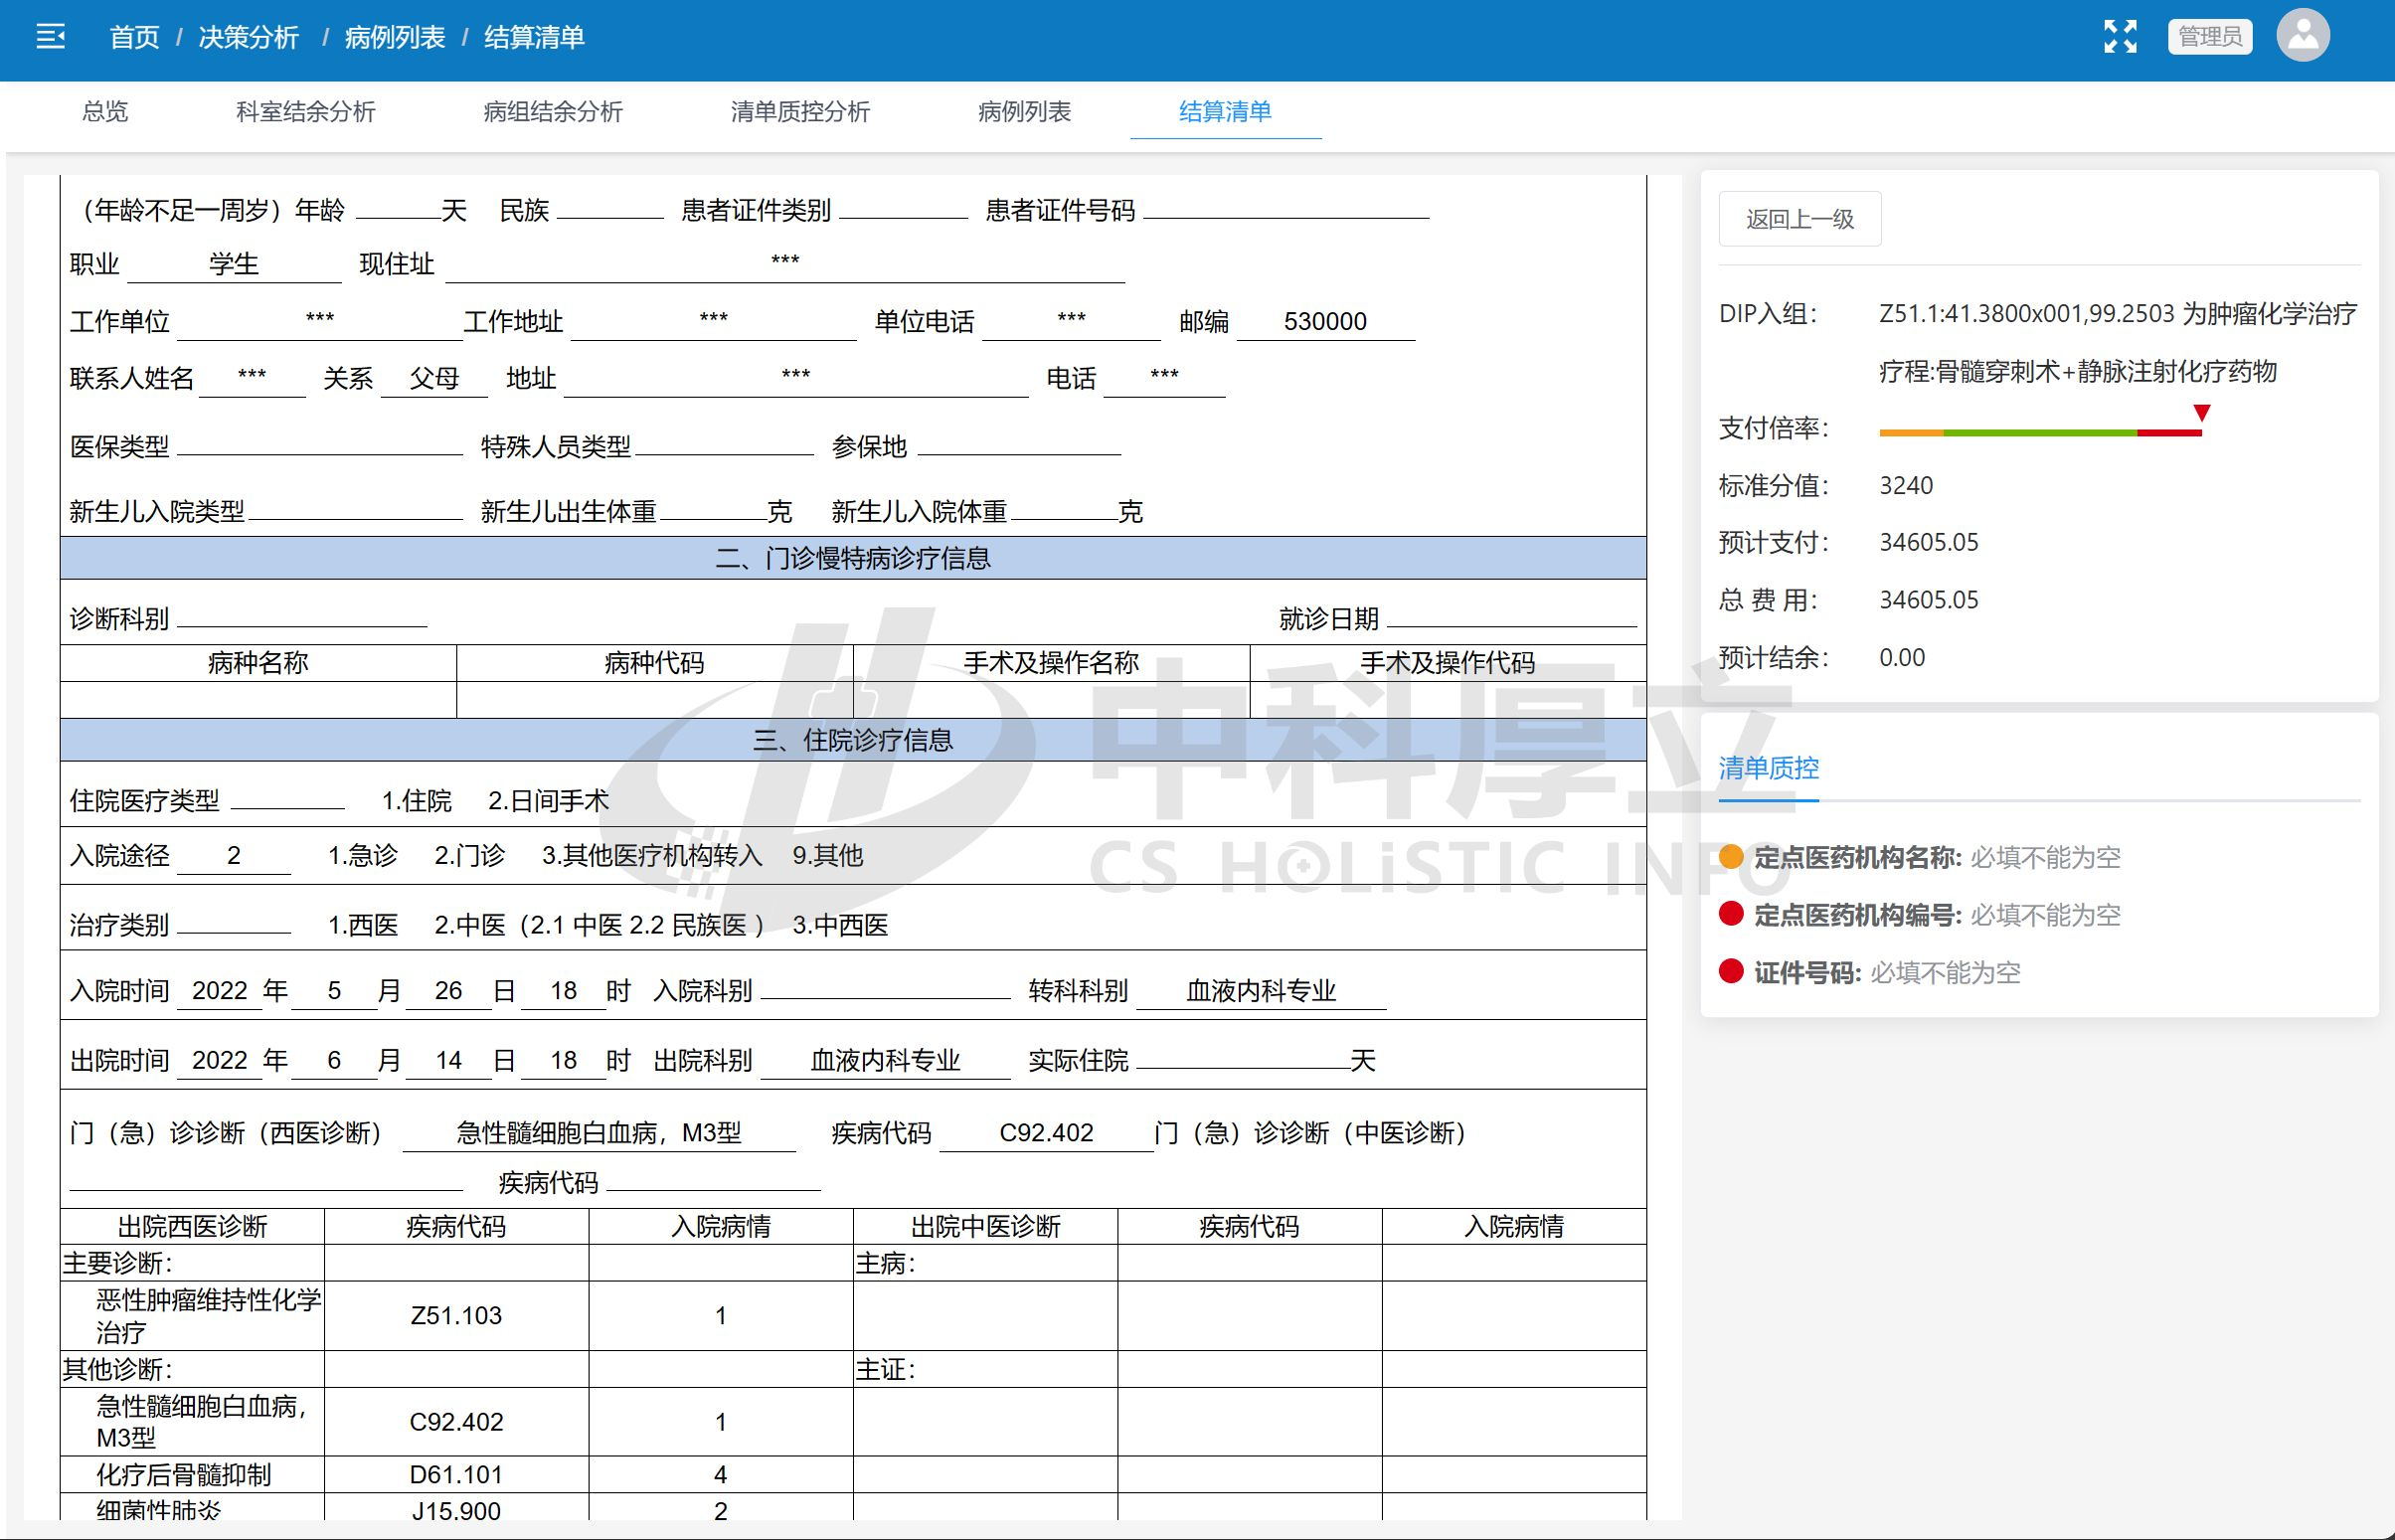Click the 预计支付 value 34605.05
Viewport: 2395px width, 1540px height.
click(x=1929, y=543)
